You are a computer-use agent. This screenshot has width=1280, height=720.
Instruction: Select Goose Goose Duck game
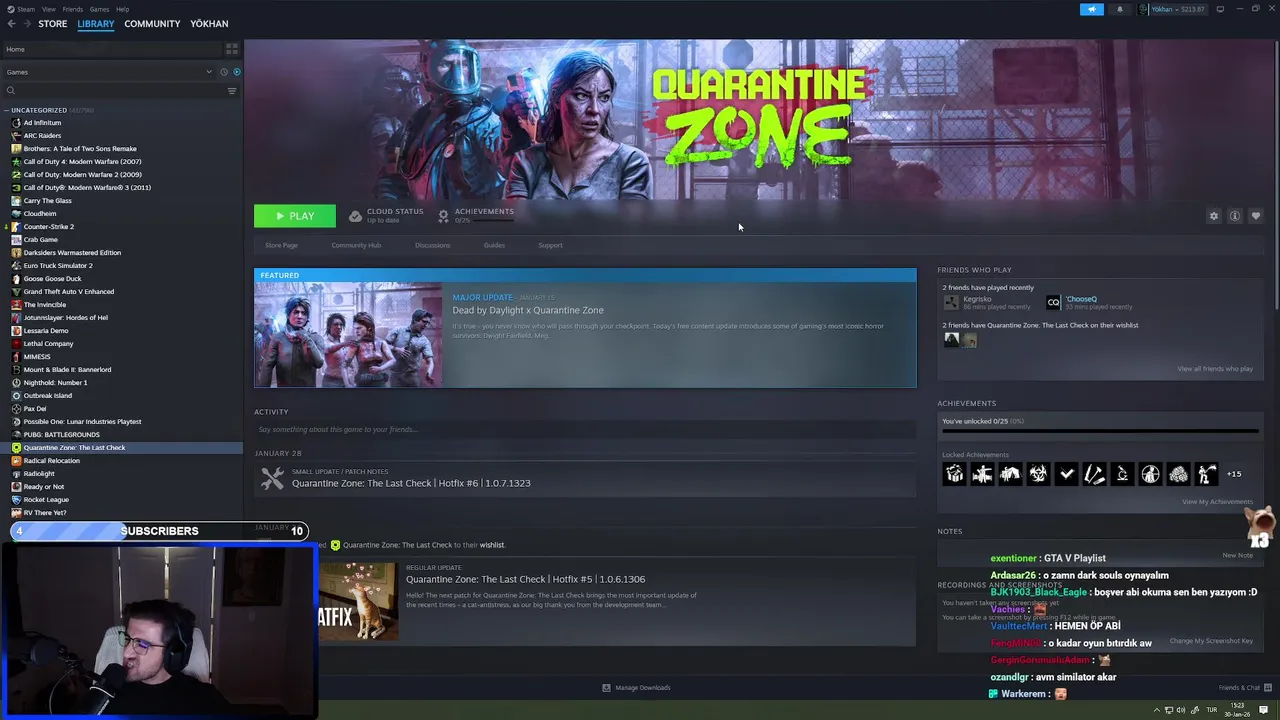52,279
